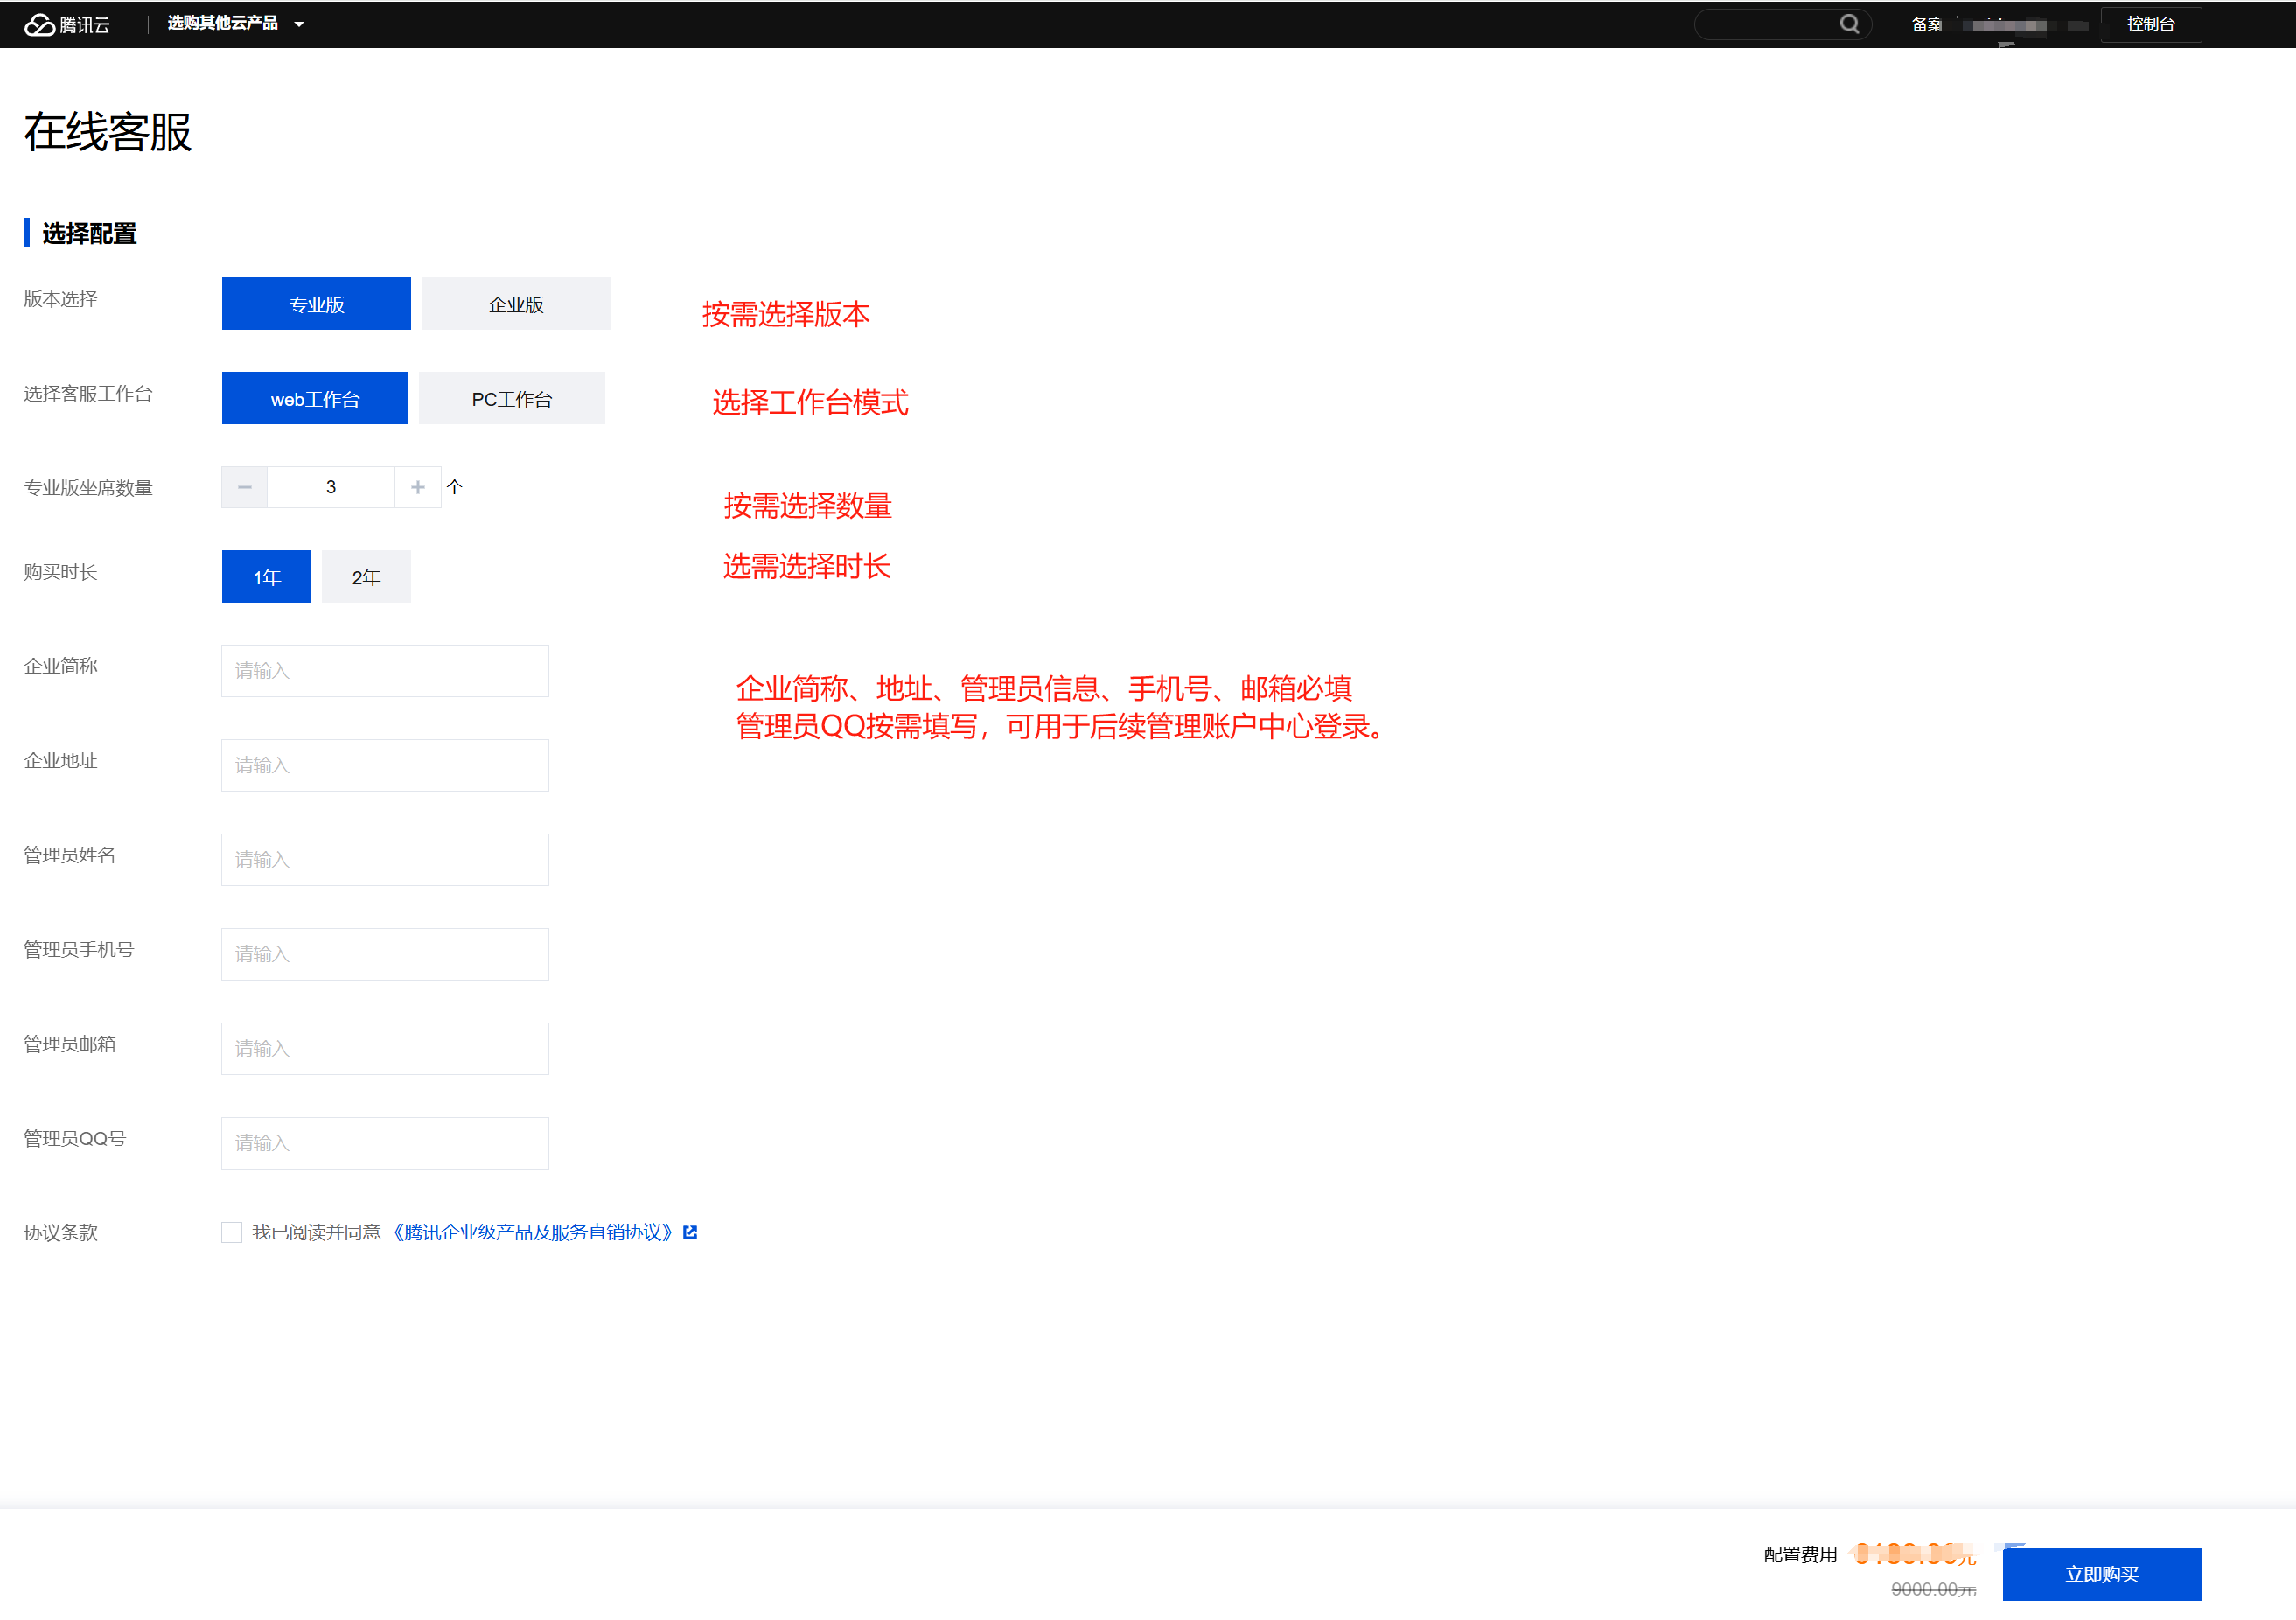Choose the PC工作台 workstation mode
2296x1620 pixels.
(x=511, y=399)
